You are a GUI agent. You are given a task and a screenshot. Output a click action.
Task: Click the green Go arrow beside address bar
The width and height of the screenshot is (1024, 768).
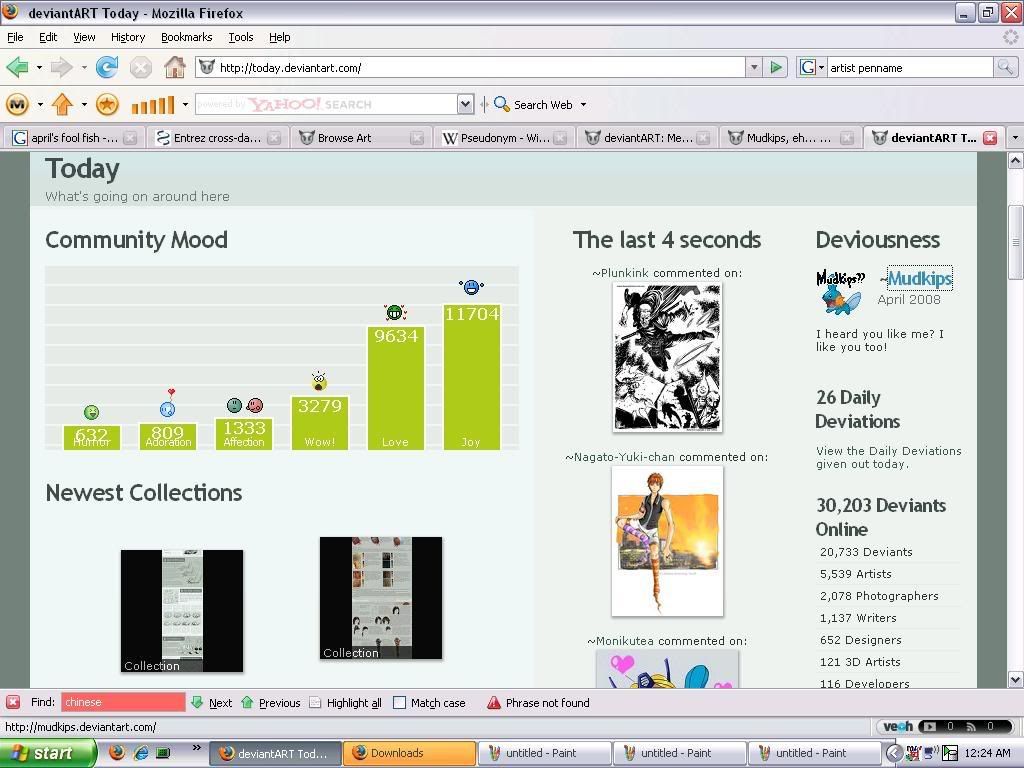coord(776,67)
